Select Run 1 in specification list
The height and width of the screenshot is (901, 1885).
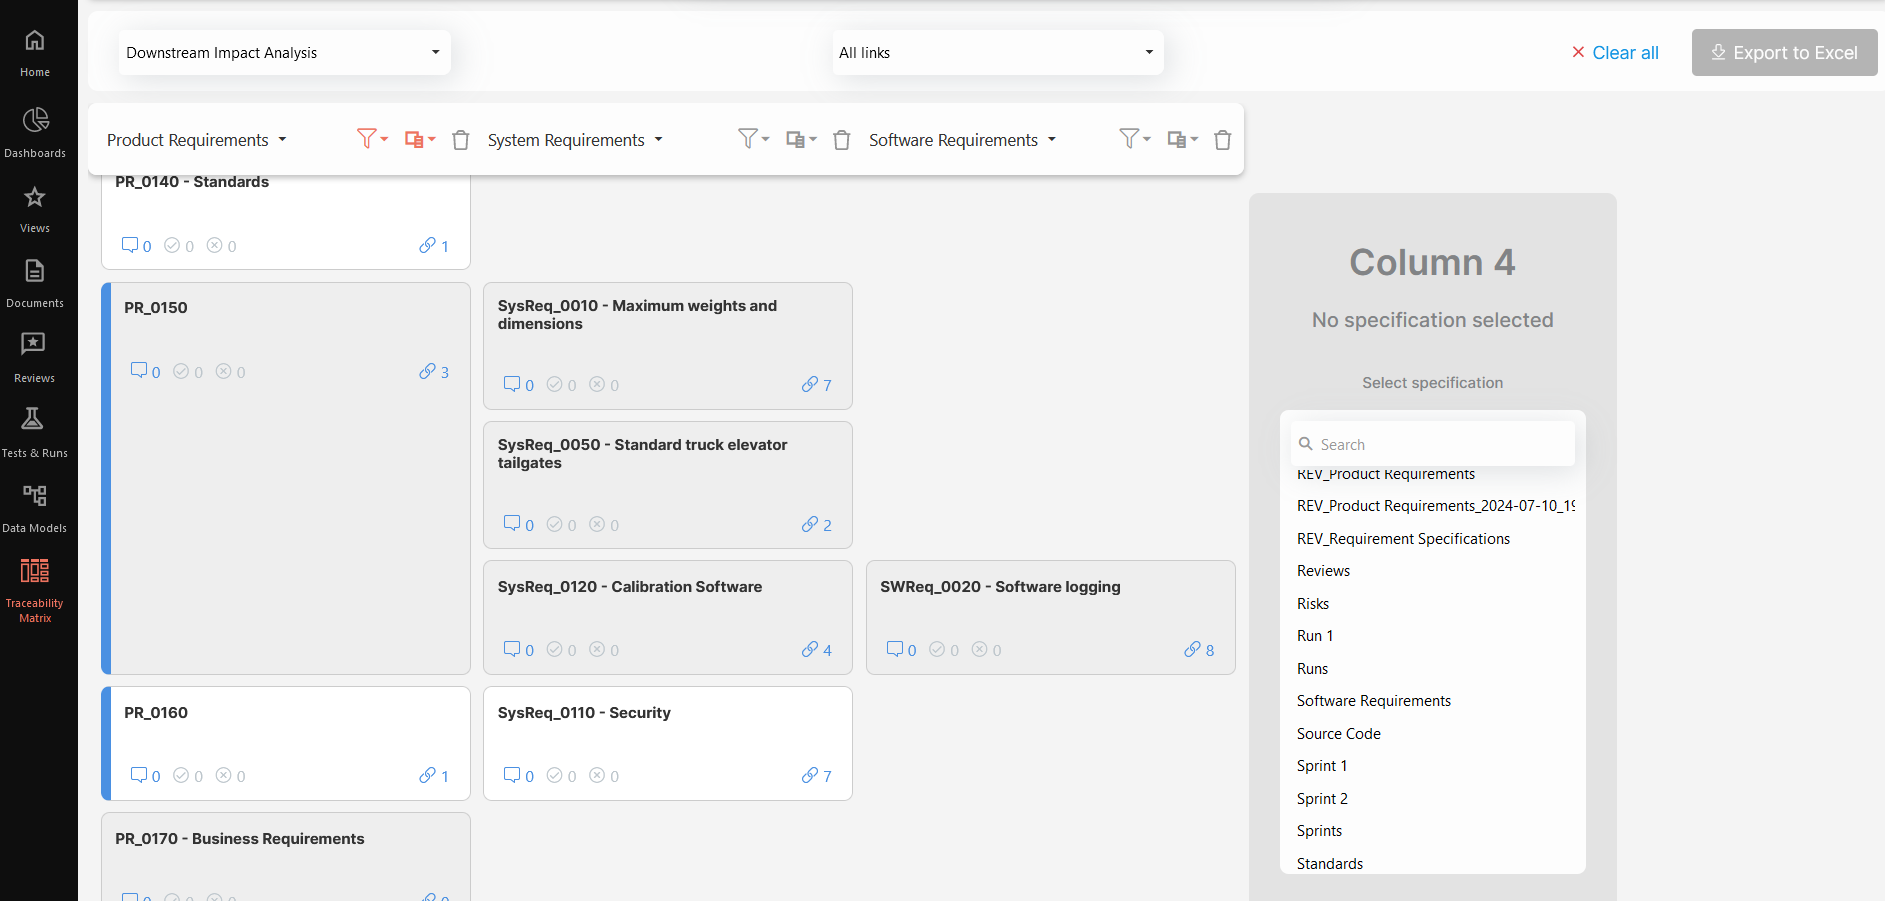click(1315, 636)
